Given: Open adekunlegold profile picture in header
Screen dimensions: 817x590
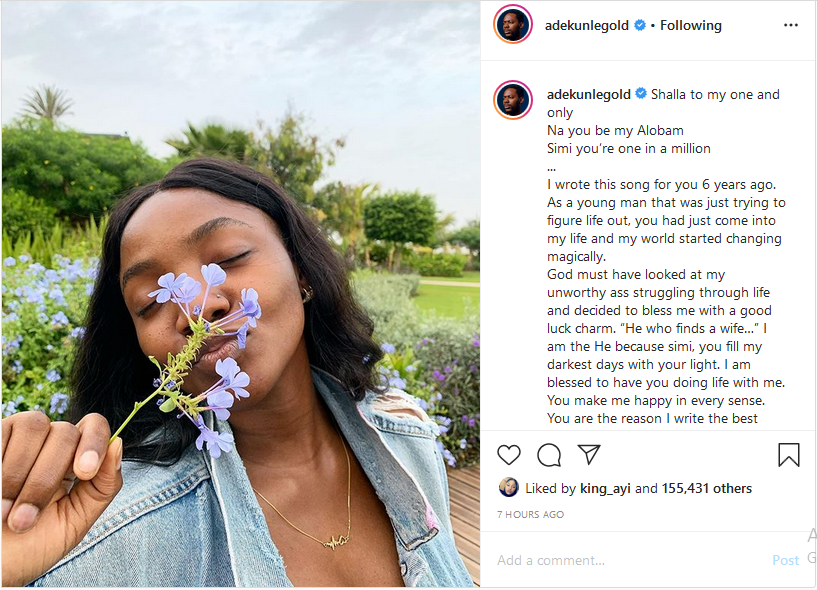Looking at the screenshot, I should [513, 25].
